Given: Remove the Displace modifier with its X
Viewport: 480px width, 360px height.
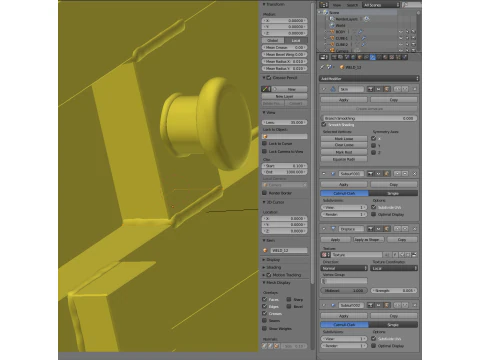Looking at the screenshot, I should pos(415,229).
